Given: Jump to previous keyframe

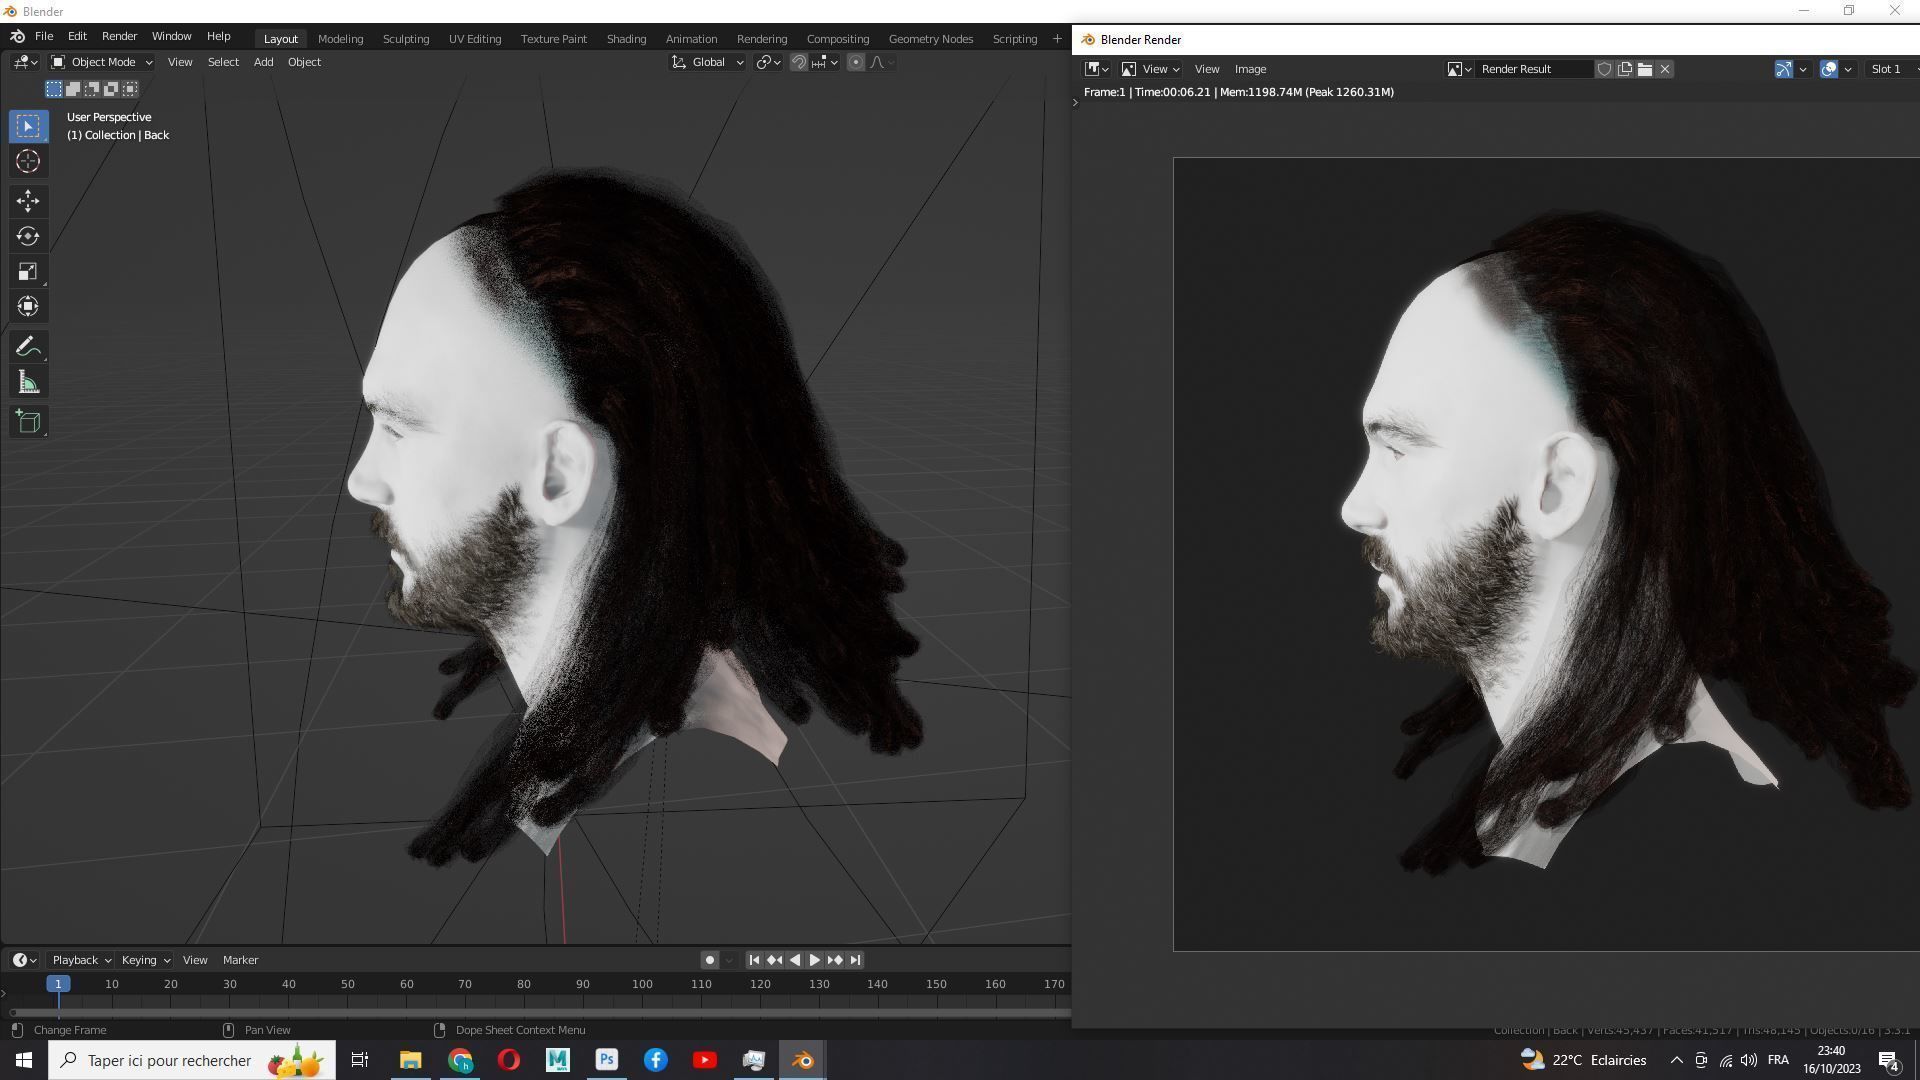Looking at the screenshot, I should tap(774, 960).
